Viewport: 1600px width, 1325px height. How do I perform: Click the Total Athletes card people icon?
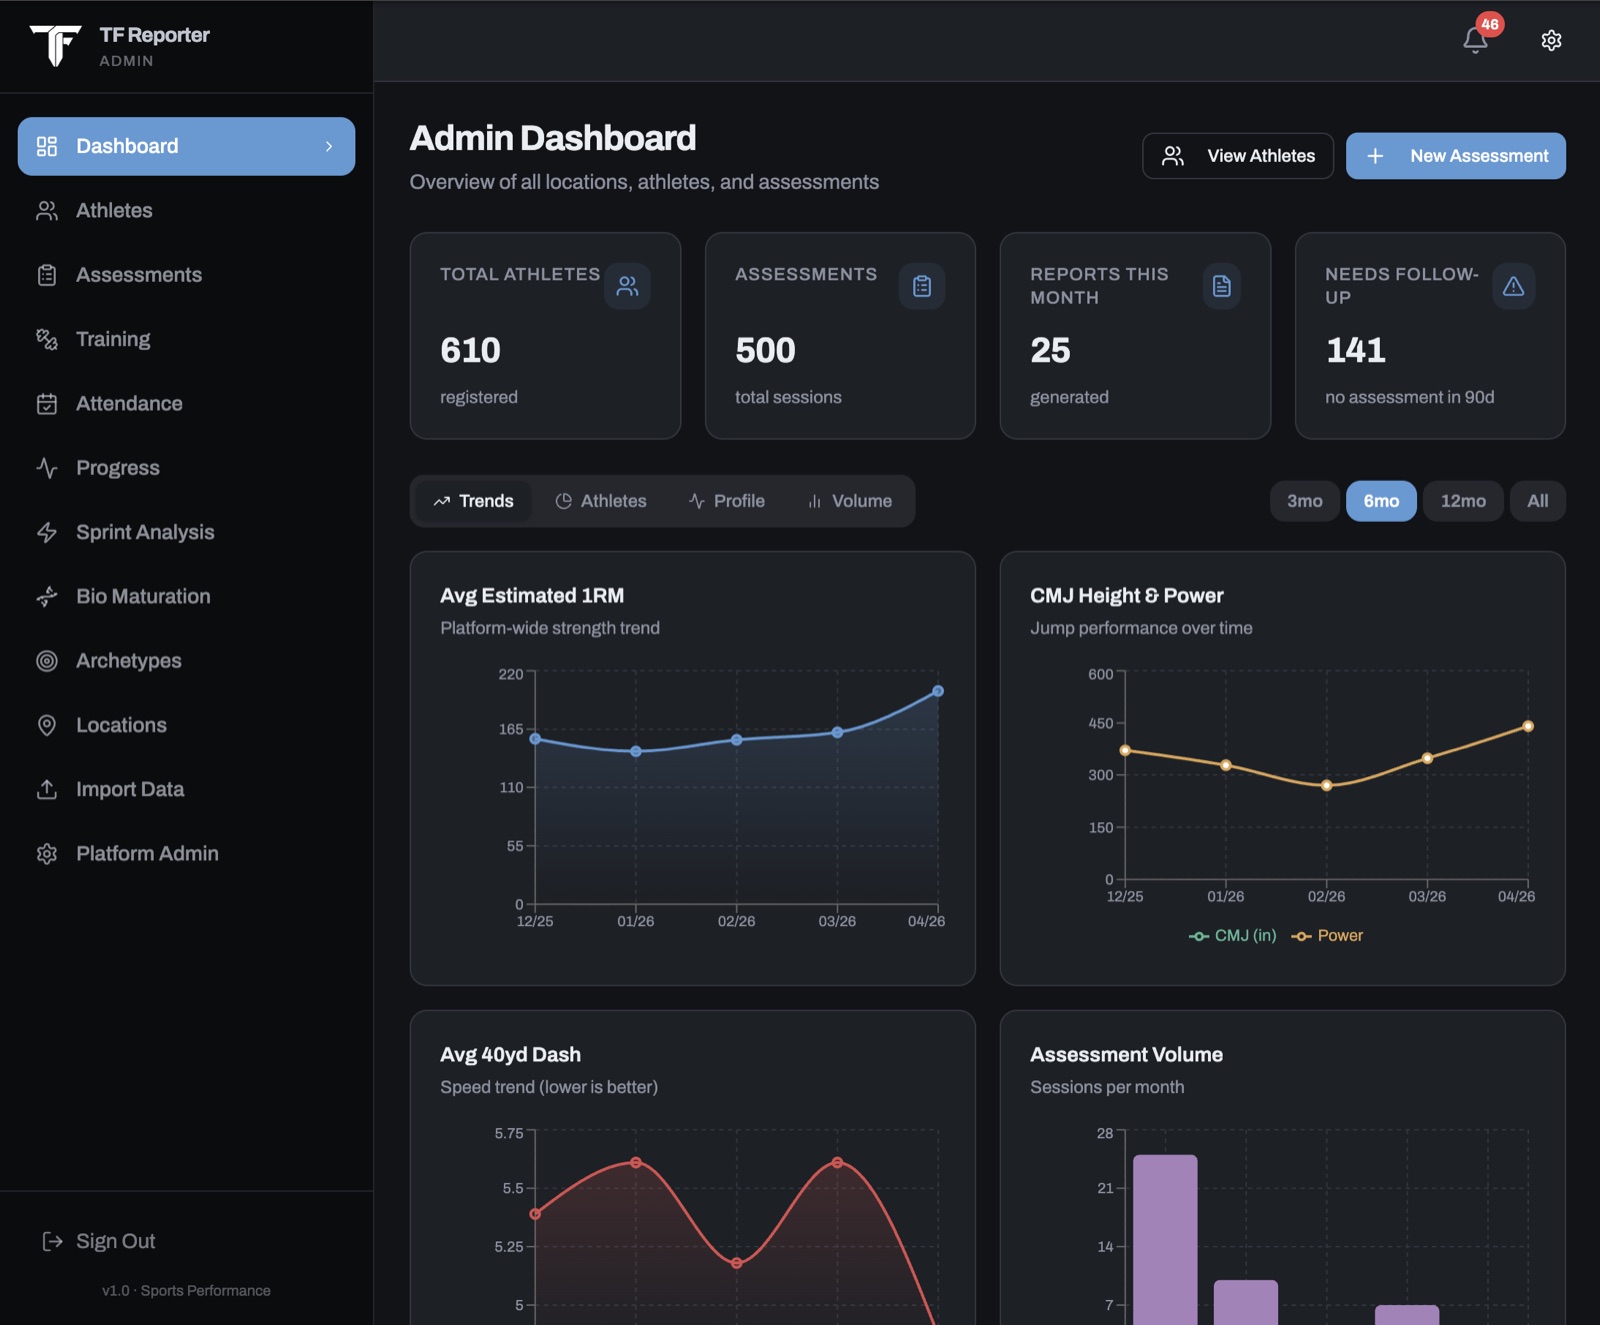pyautogui.click(x=627, y=286)
